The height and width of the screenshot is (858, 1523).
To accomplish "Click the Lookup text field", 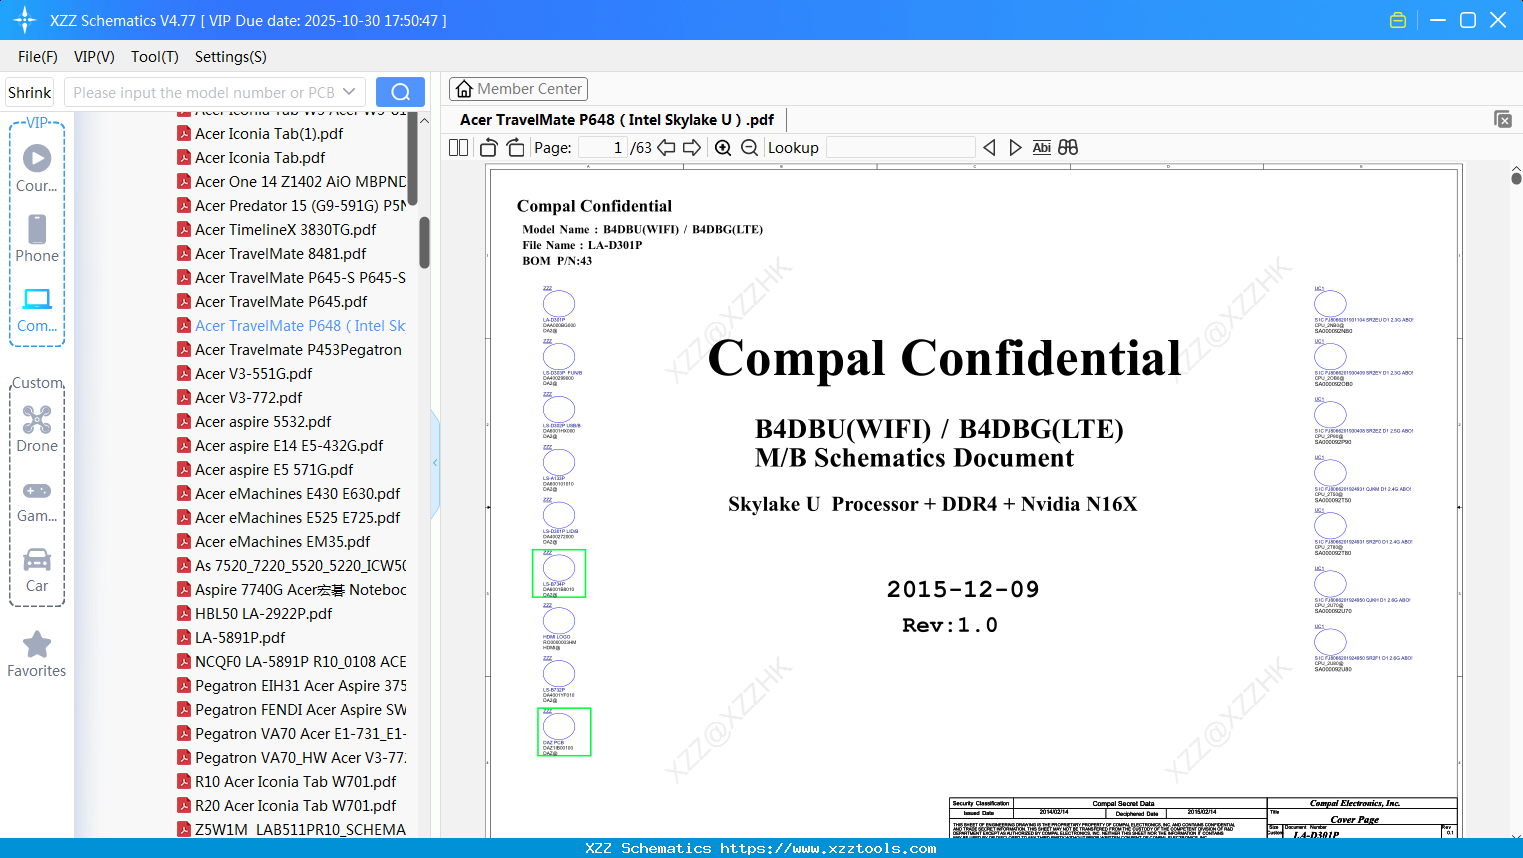I will [901, 148].
